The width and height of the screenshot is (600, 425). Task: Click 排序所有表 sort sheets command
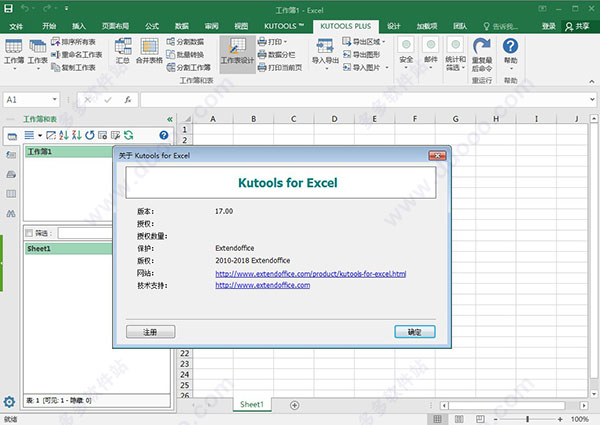click(73, 41)
